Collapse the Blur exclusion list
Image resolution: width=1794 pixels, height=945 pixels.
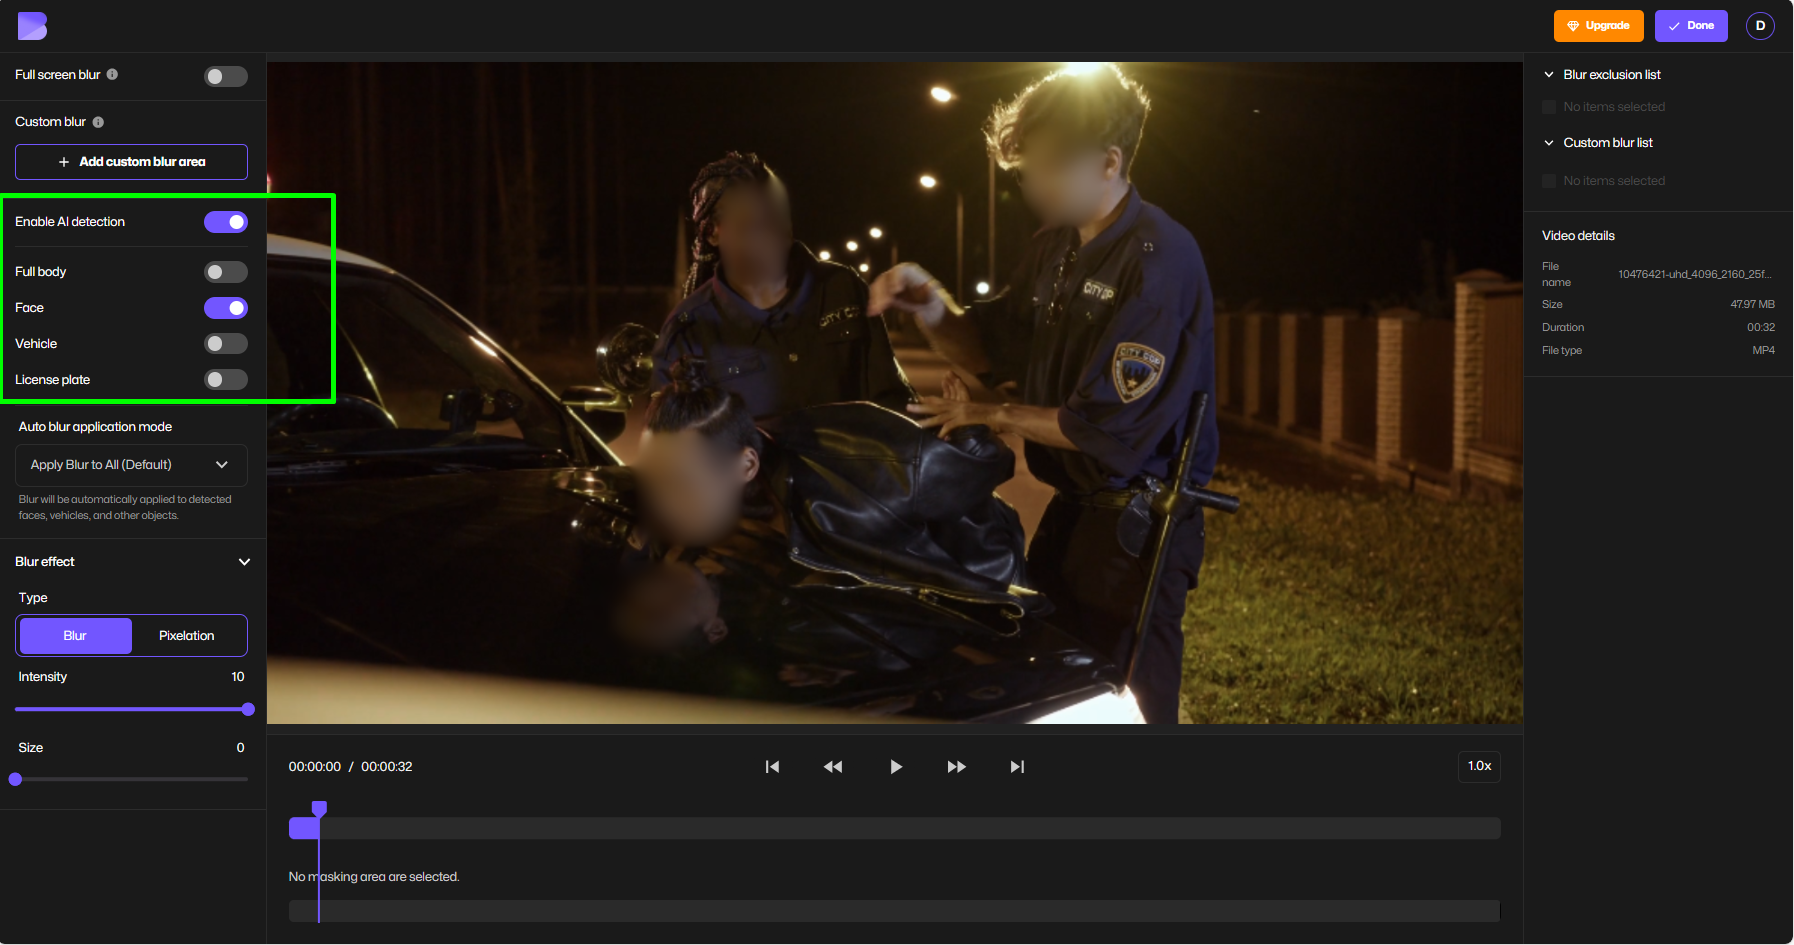coord(1549,74)
